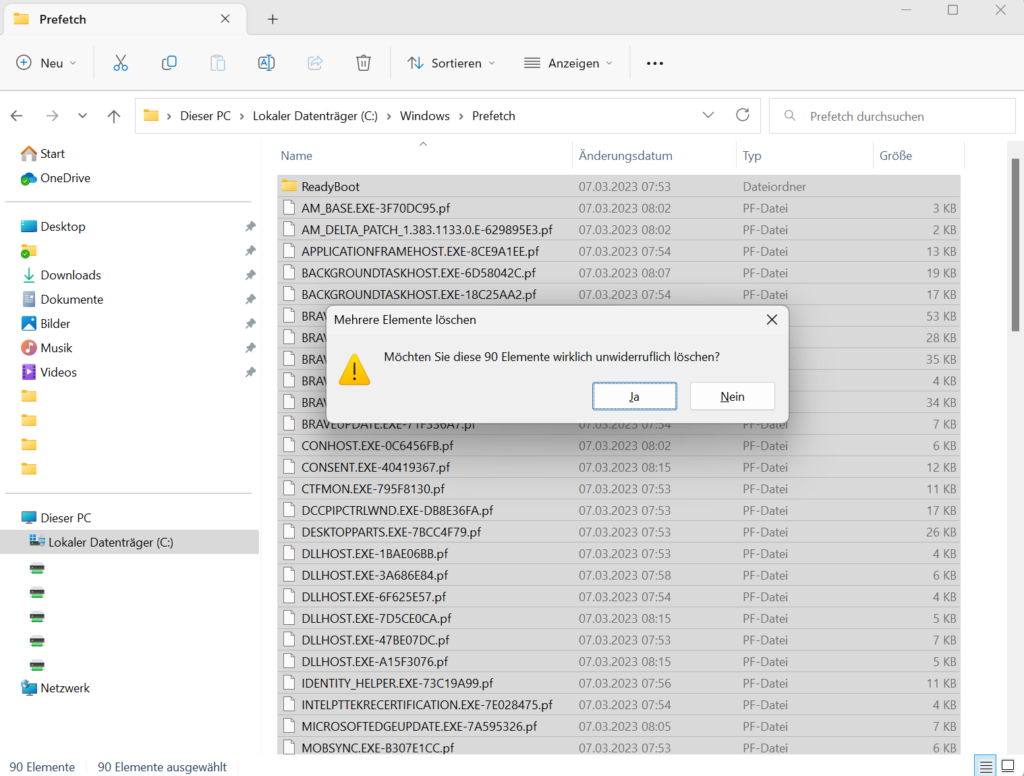The image size is (1024, 776).
Task: Click the Delete trash icon in the toolbar
Action: click(x=363, y=62)
